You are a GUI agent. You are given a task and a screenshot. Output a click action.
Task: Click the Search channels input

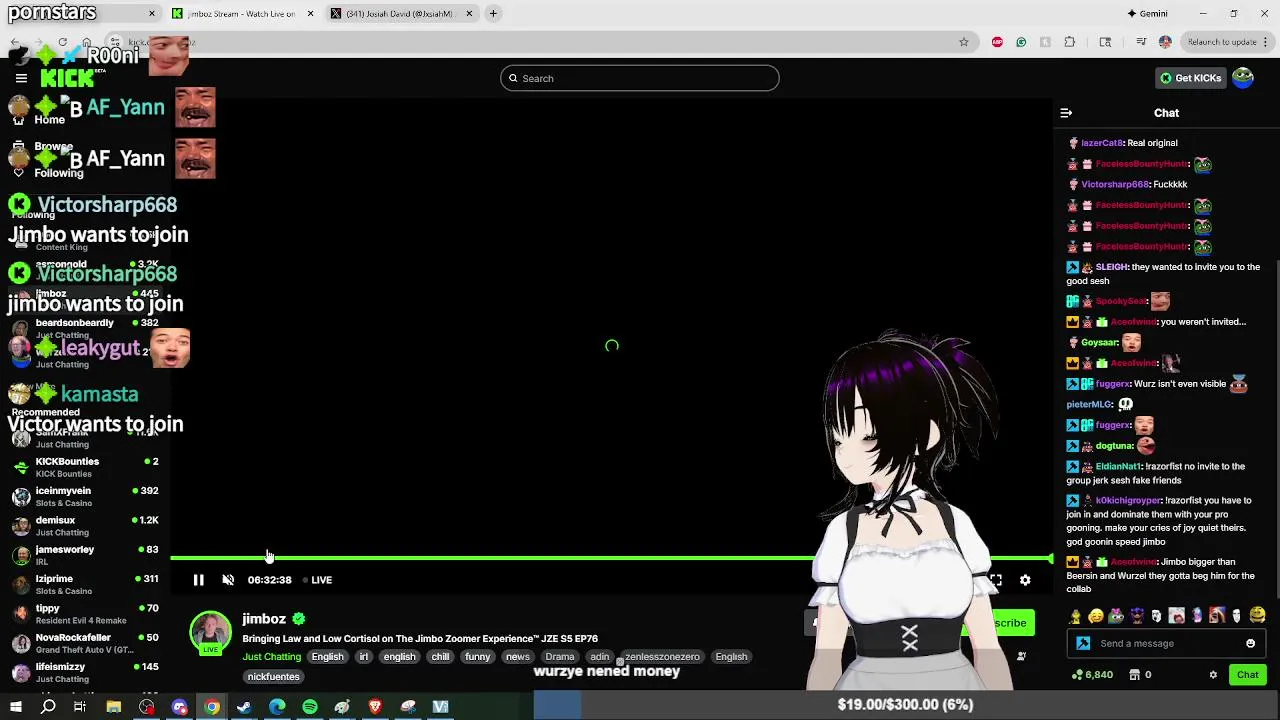[640, 78]
